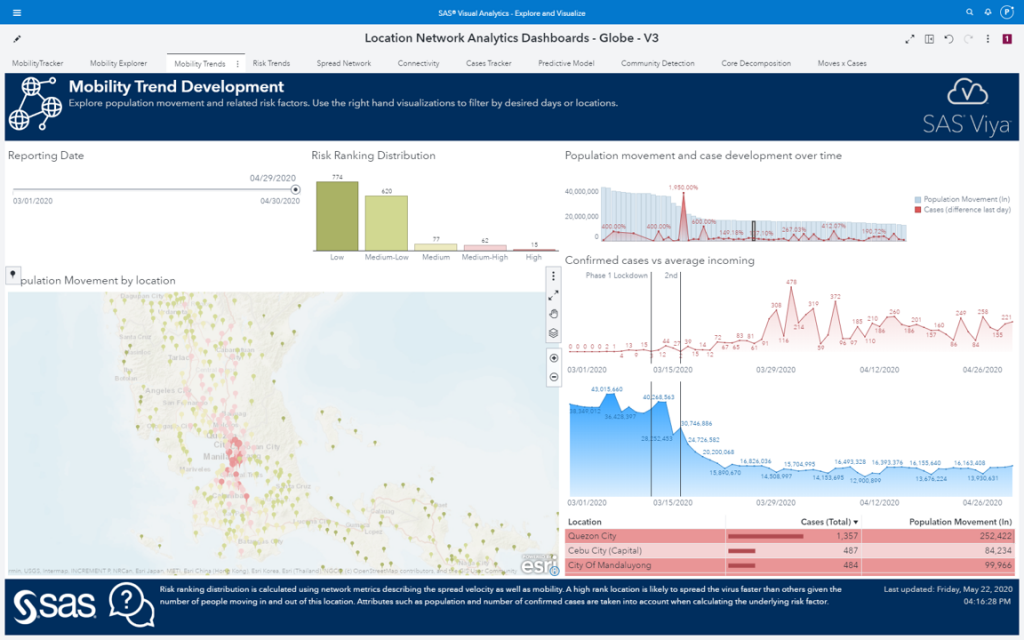
Task: Toggle the map pin control on the map edge
Action: [13, 273]
